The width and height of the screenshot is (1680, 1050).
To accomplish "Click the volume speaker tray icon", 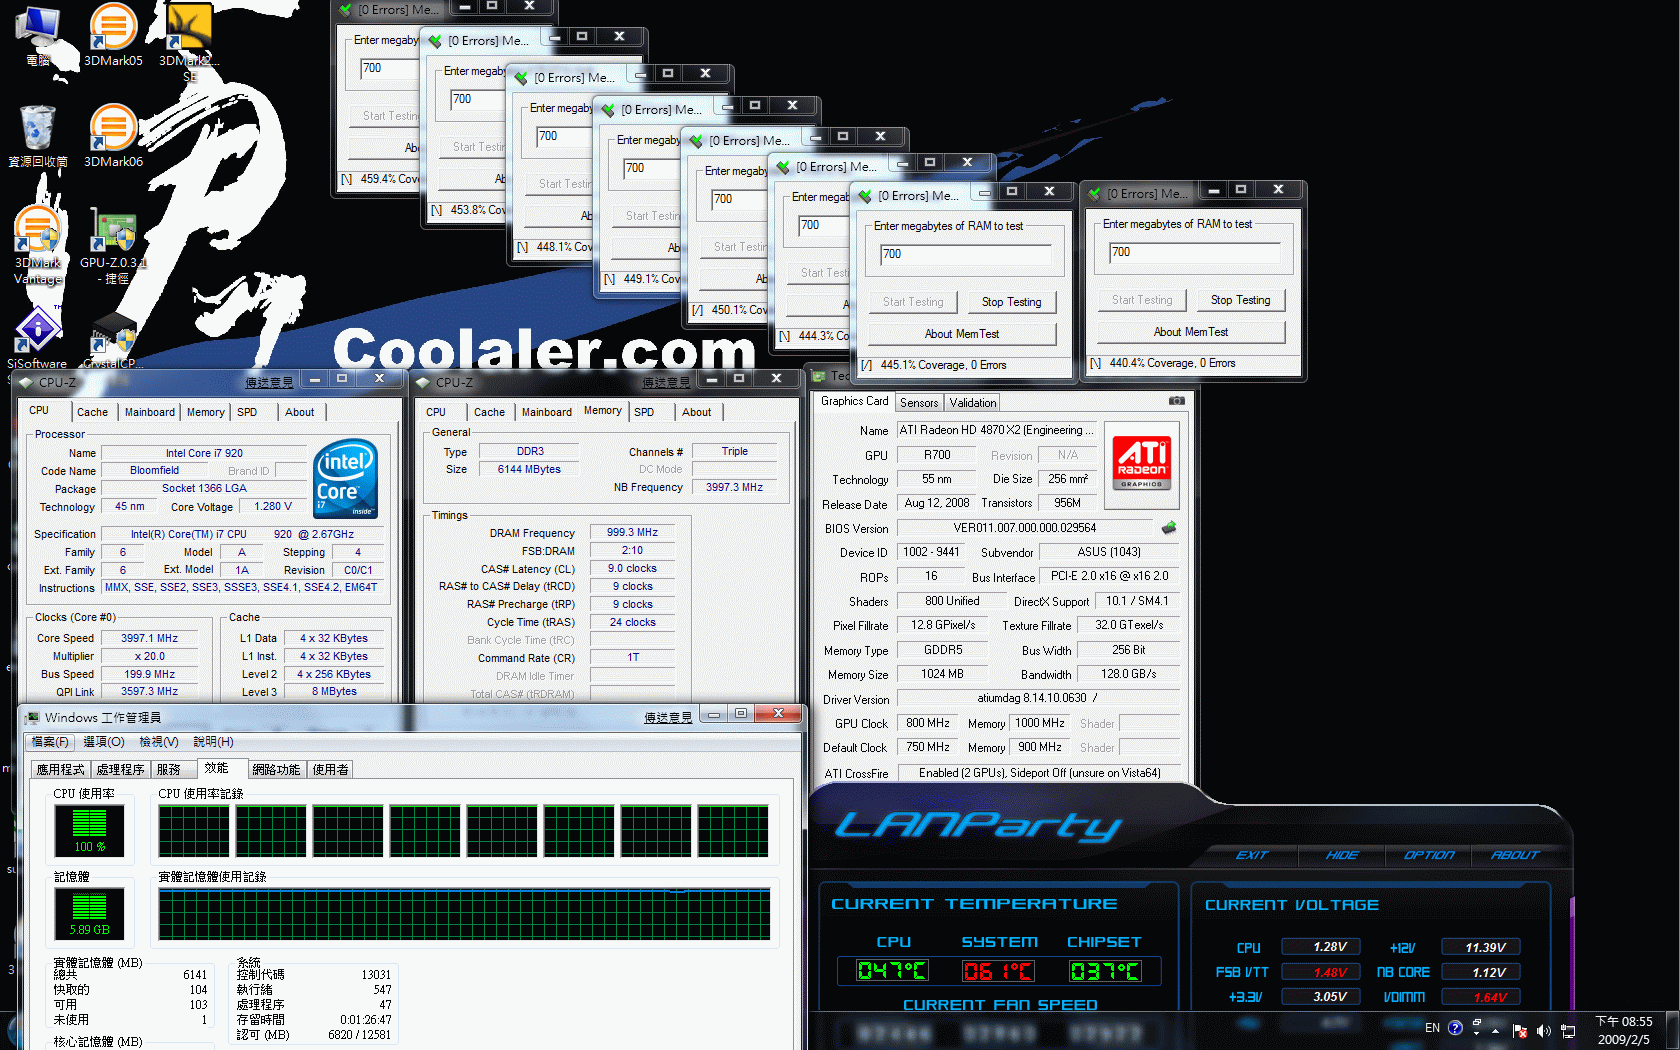I will (1543, 1031).
